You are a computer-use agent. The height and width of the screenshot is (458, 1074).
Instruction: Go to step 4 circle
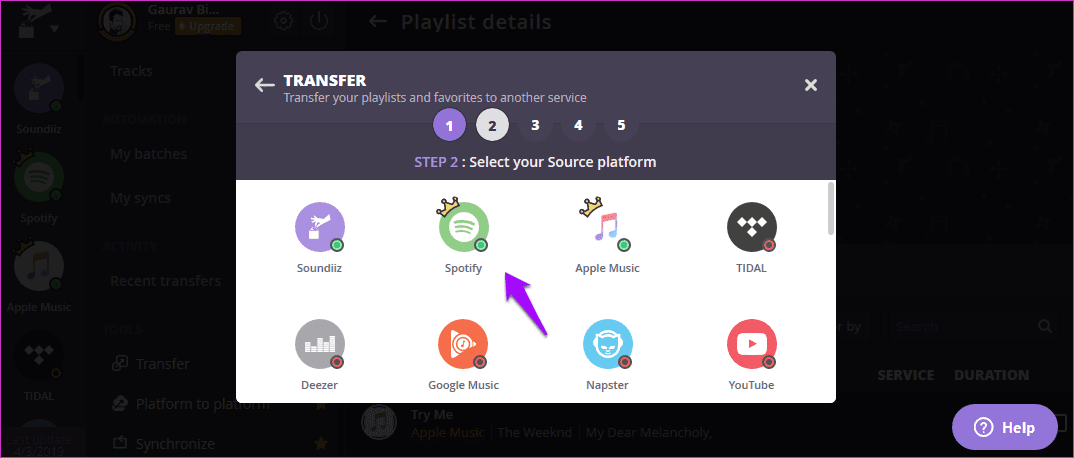point(578,125)
